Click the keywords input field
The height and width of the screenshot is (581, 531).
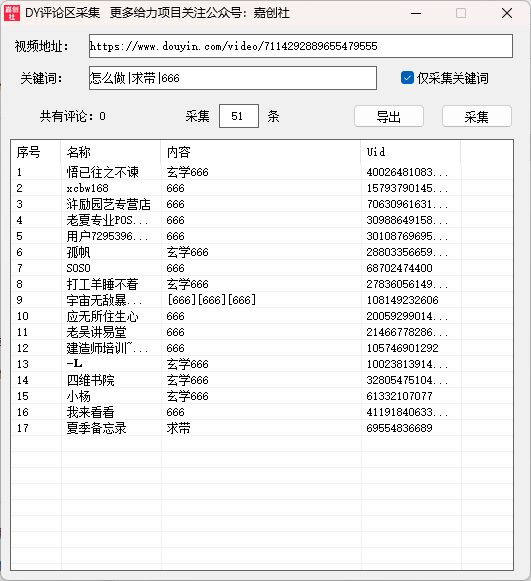(233, 78)
